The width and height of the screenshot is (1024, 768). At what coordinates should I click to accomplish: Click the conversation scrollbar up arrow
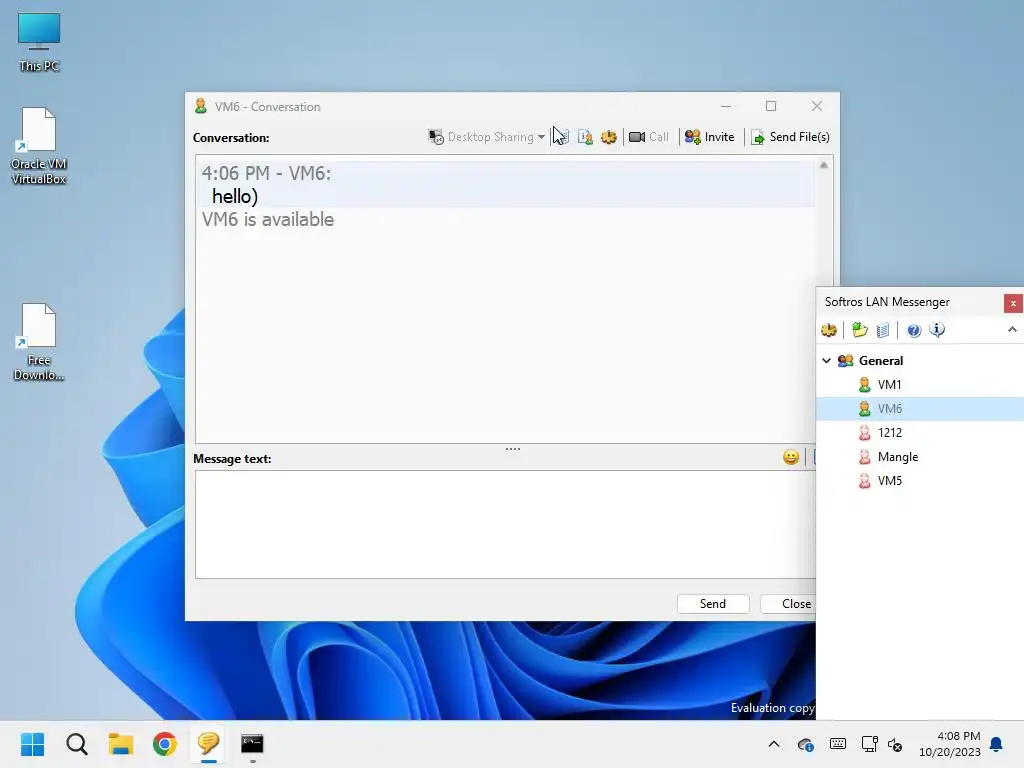point(824,165)
